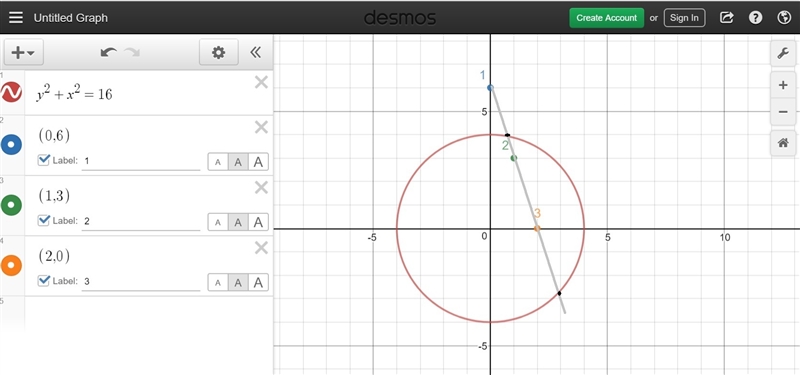Viewport: 800px width, 375px height.
Task: Open the language globe icon
Action: (784, 17)
